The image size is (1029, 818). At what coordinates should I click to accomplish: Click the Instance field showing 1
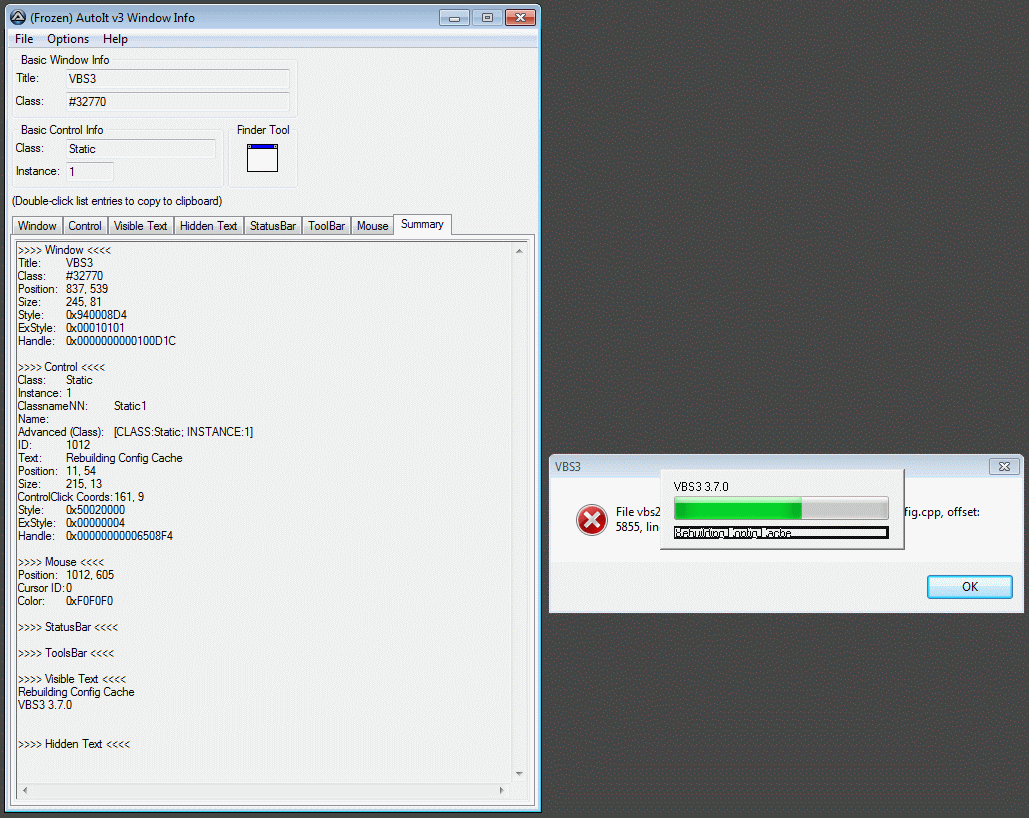[x=90, y=172]
